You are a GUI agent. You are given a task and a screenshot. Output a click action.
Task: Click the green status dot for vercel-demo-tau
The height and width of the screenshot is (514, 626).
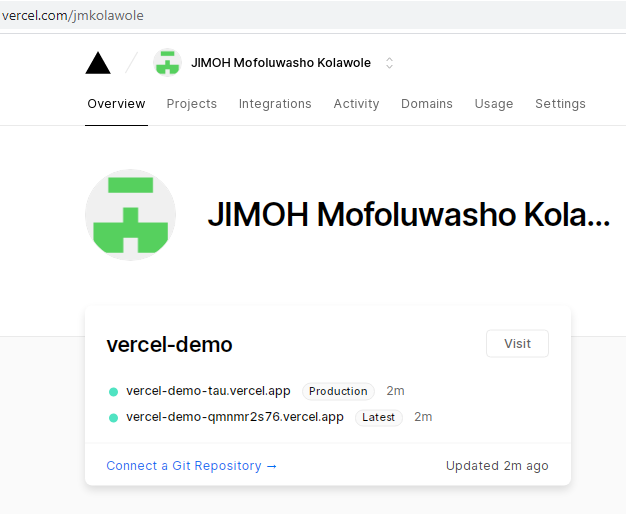coord(113,392)
